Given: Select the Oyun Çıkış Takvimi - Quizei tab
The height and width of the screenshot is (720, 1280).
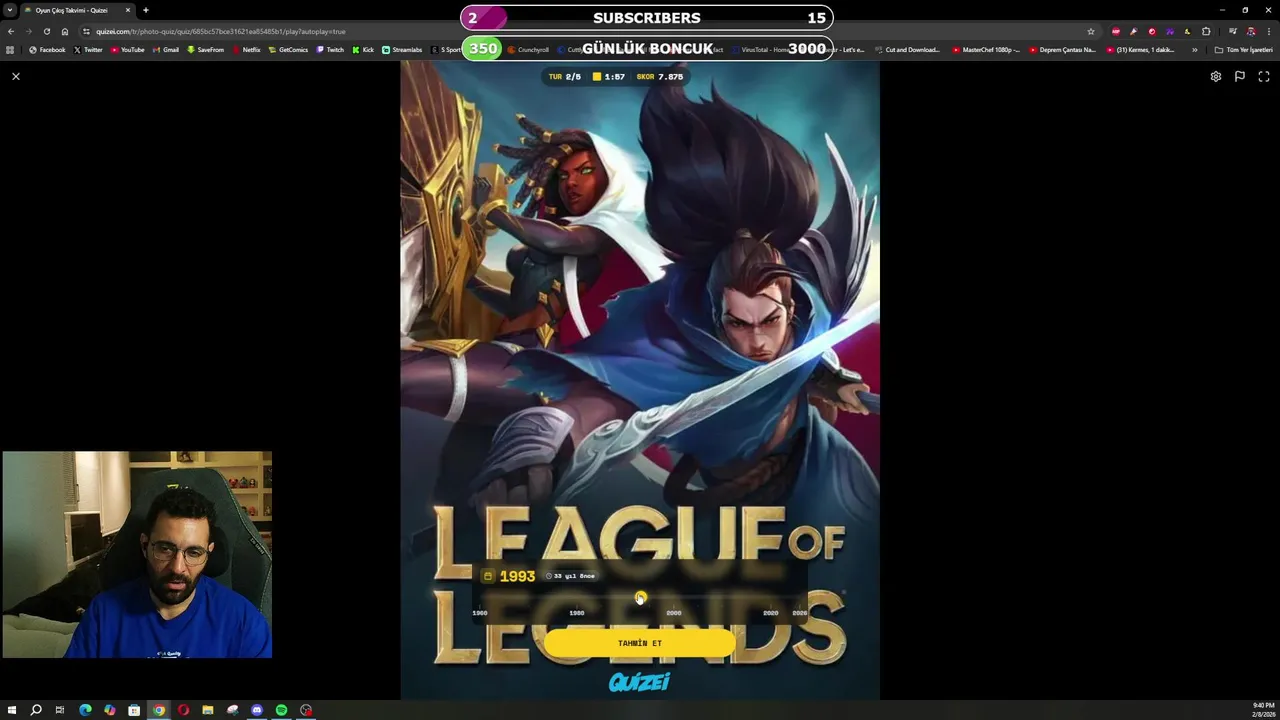Looking at the screenshot, I should [x=76, y=10].
